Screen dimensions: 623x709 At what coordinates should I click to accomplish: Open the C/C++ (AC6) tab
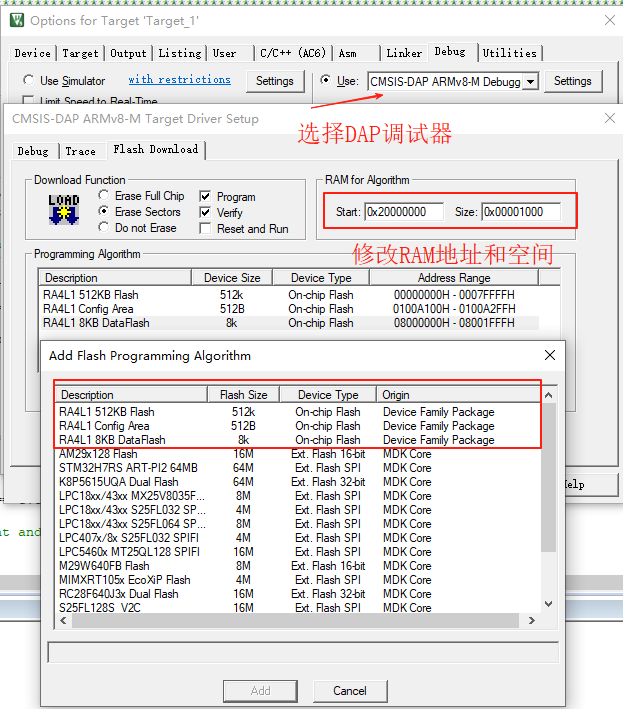click(293, 53)
